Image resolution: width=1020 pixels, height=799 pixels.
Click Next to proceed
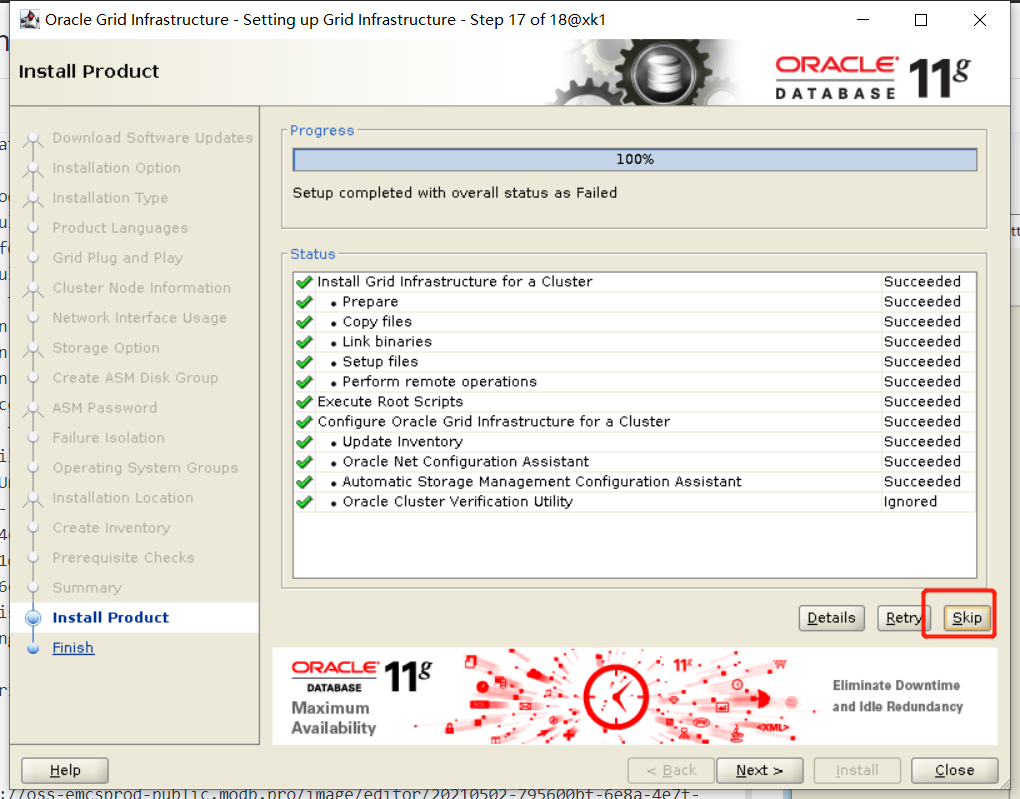[759, 770]
